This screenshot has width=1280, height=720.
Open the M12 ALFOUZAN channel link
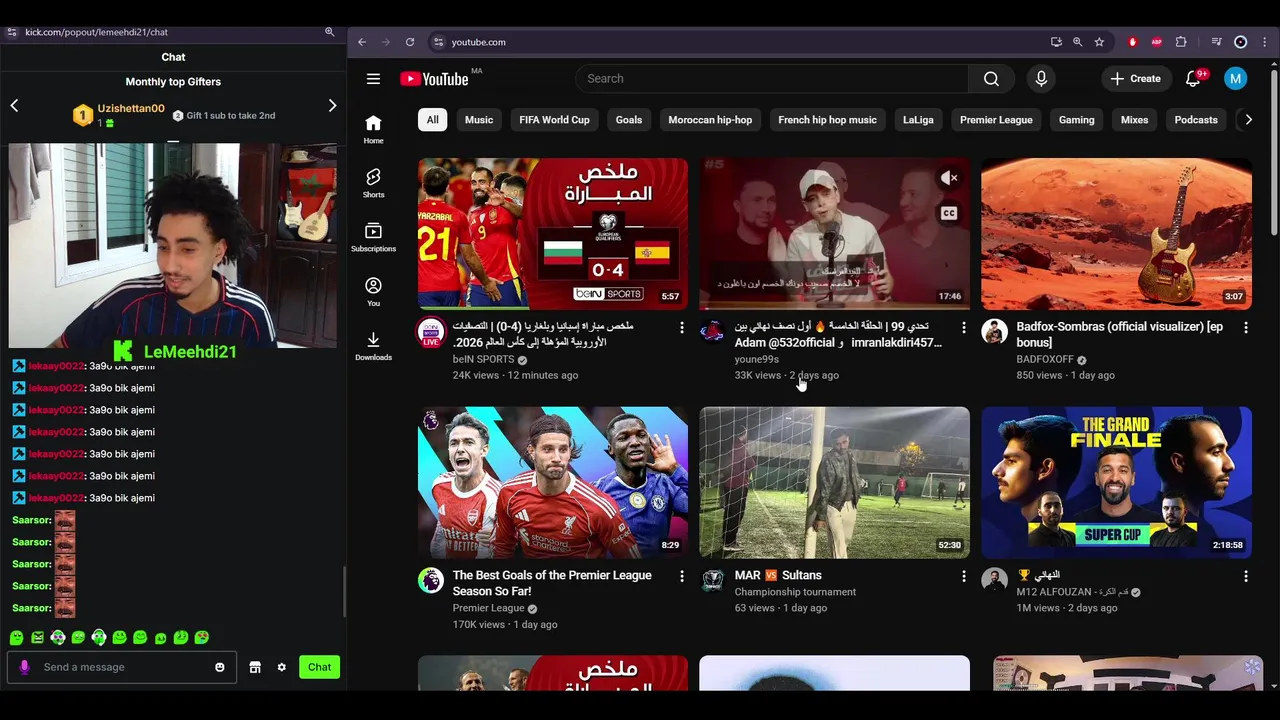coord(1071,592)
